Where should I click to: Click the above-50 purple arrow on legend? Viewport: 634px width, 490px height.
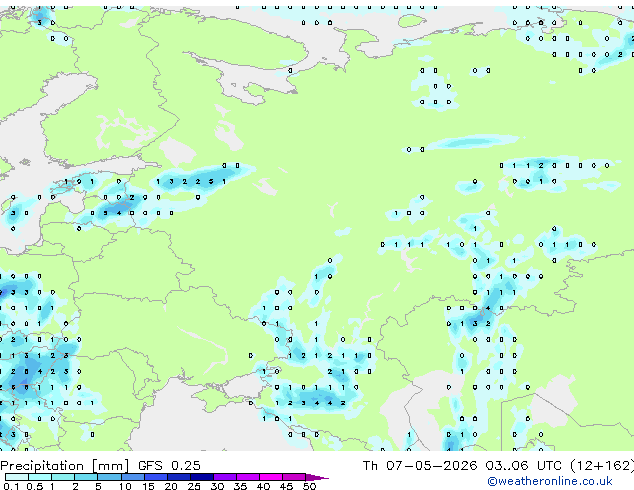pos(317,477)
